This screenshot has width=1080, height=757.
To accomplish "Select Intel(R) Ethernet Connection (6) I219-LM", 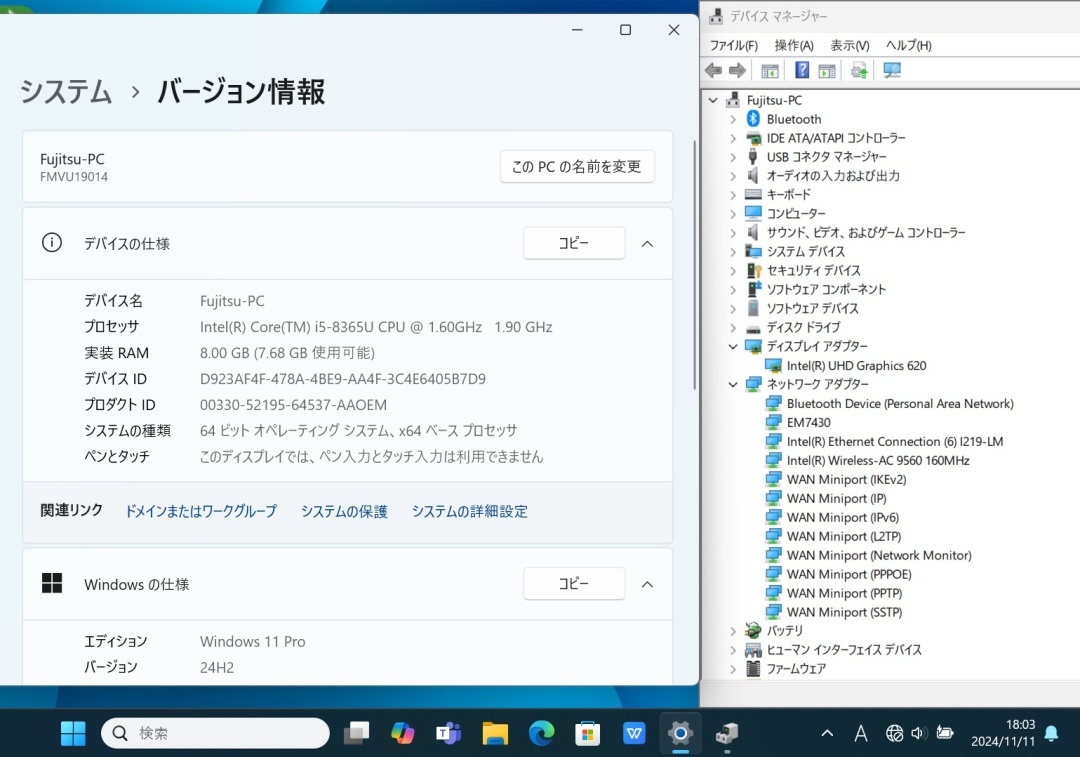I will click(895, 442).
